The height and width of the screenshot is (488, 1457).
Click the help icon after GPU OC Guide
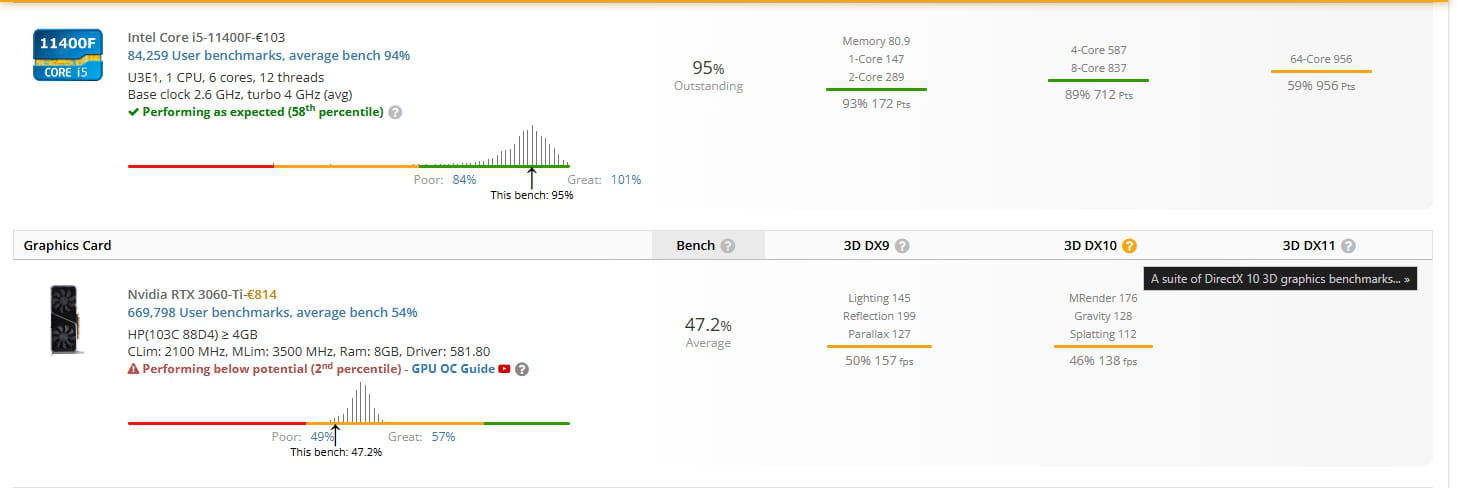pos(522,369)
